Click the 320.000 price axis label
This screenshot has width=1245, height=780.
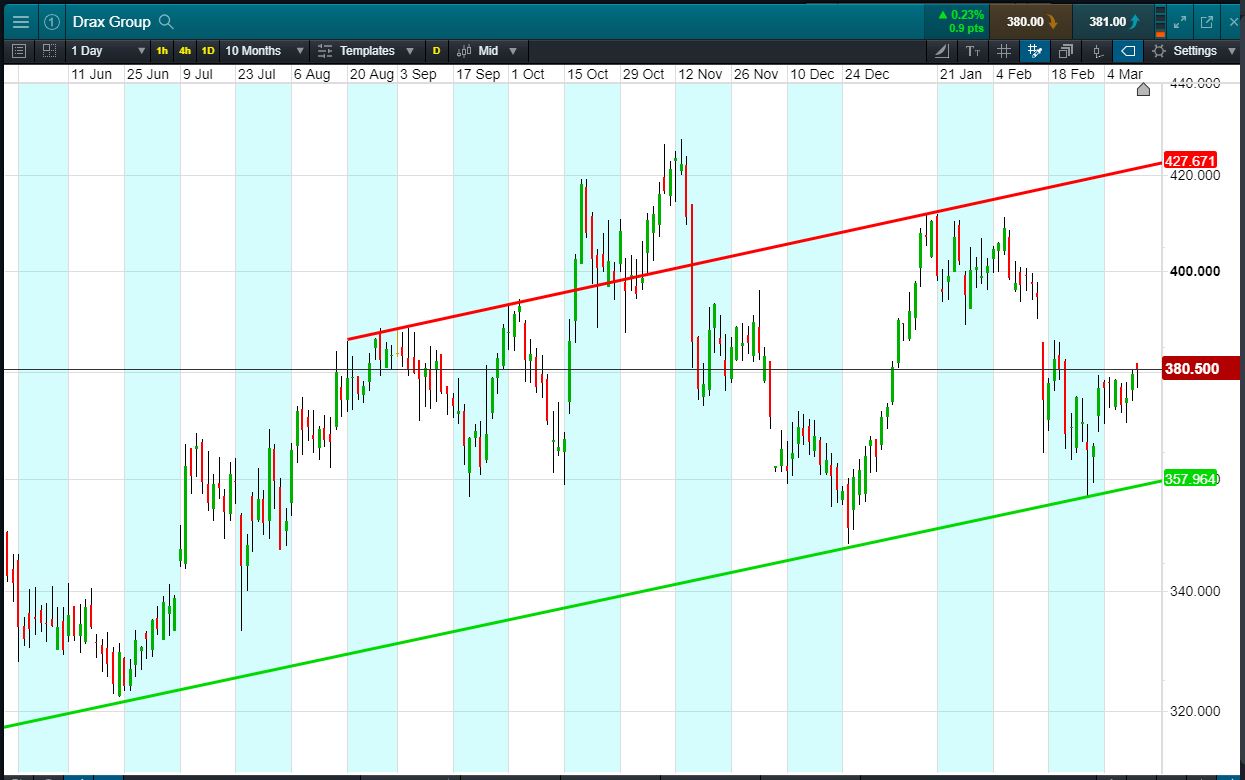(x=1194, y=711)
